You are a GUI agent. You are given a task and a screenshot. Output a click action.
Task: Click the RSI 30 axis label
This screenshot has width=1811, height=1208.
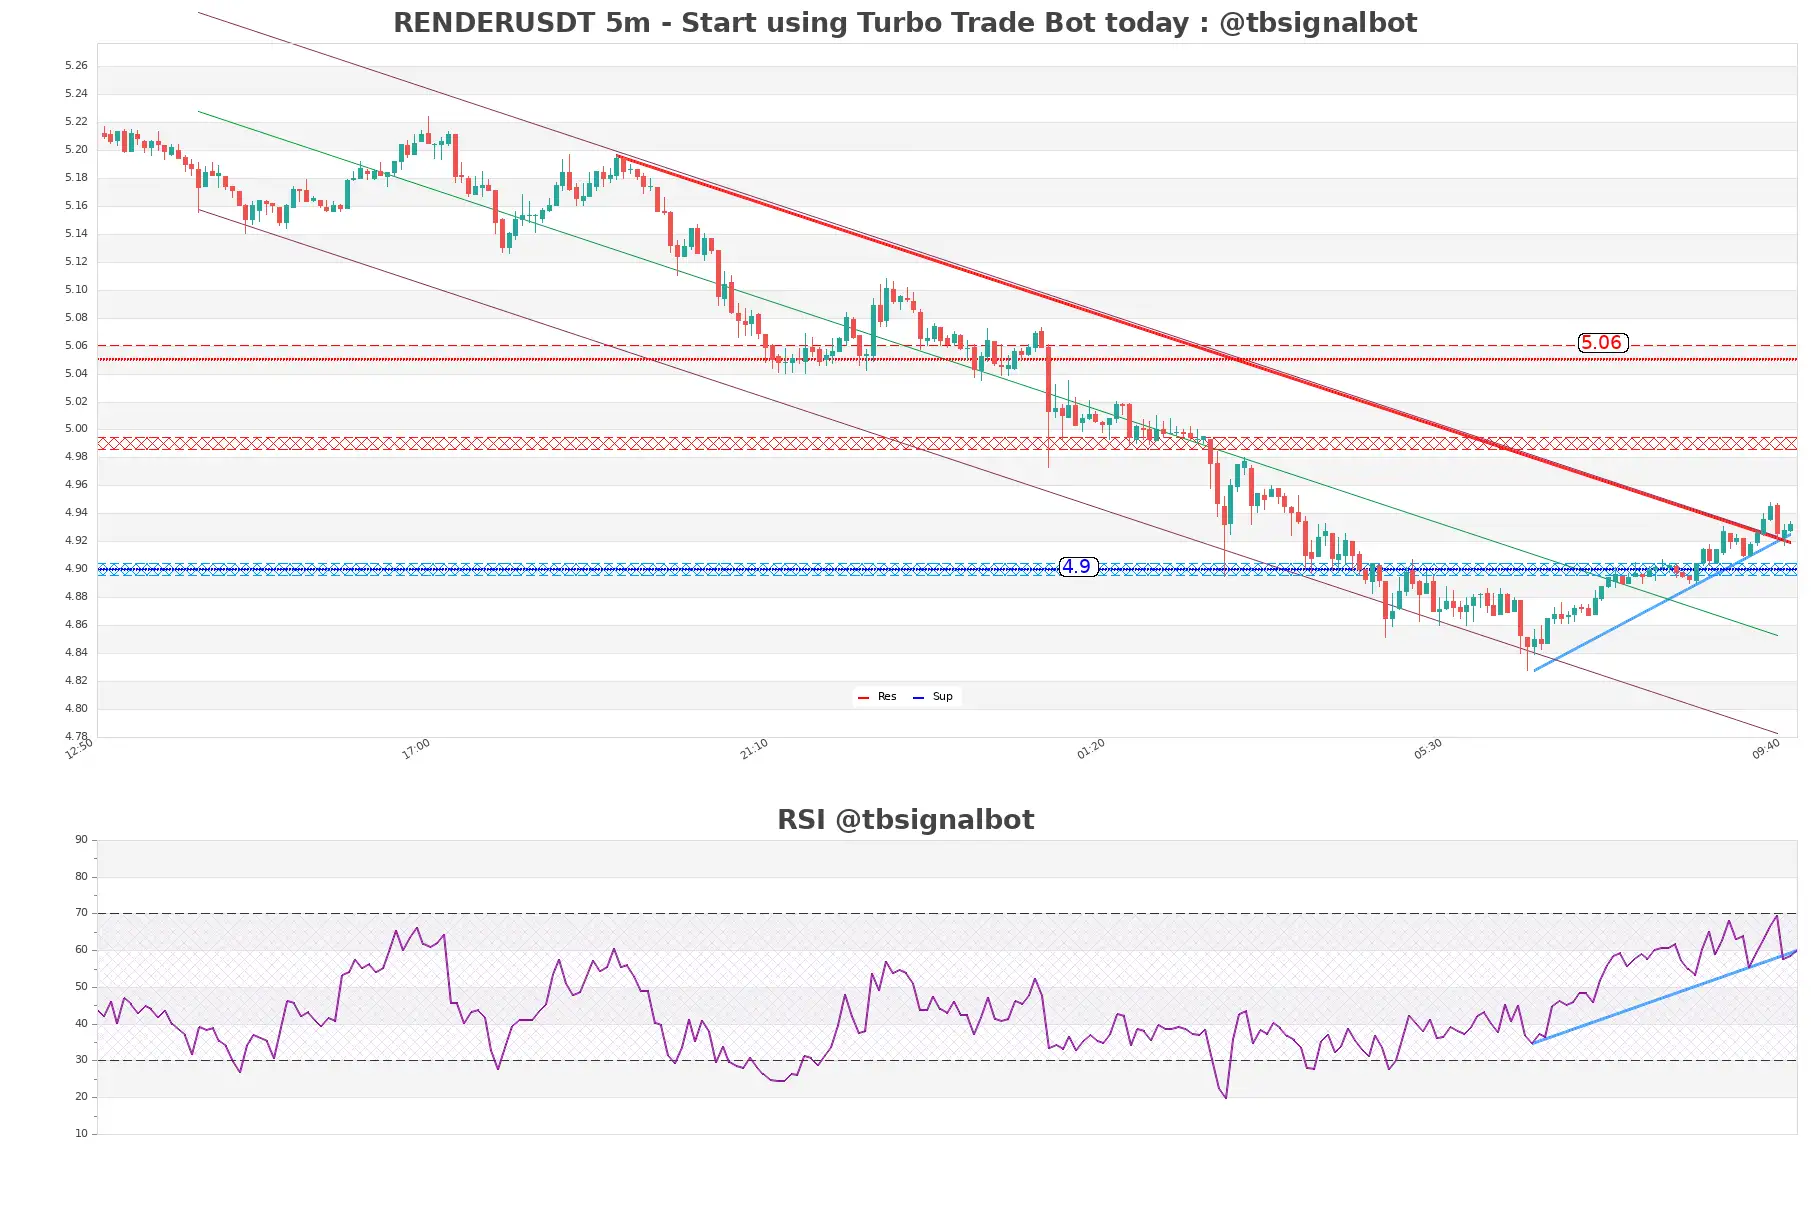pyautogui.click(x=81, y=1060)
